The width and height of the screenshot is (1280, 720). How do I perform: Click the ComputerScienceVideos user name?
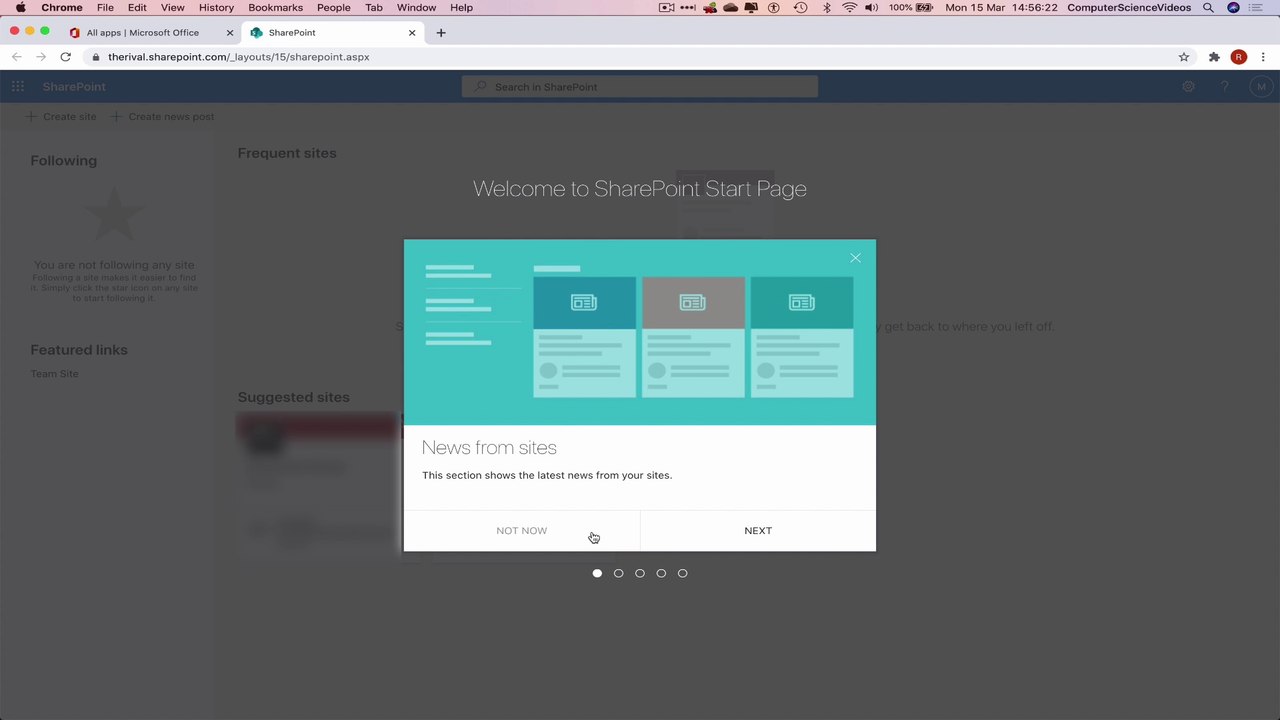(1129, 7)
